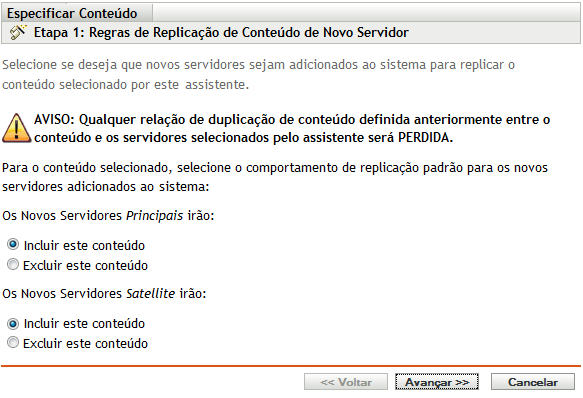Click the 'Incluir este conteúdo' label under Principais
Viewport: 583px width, 398px height.
[x=84, y=246]
